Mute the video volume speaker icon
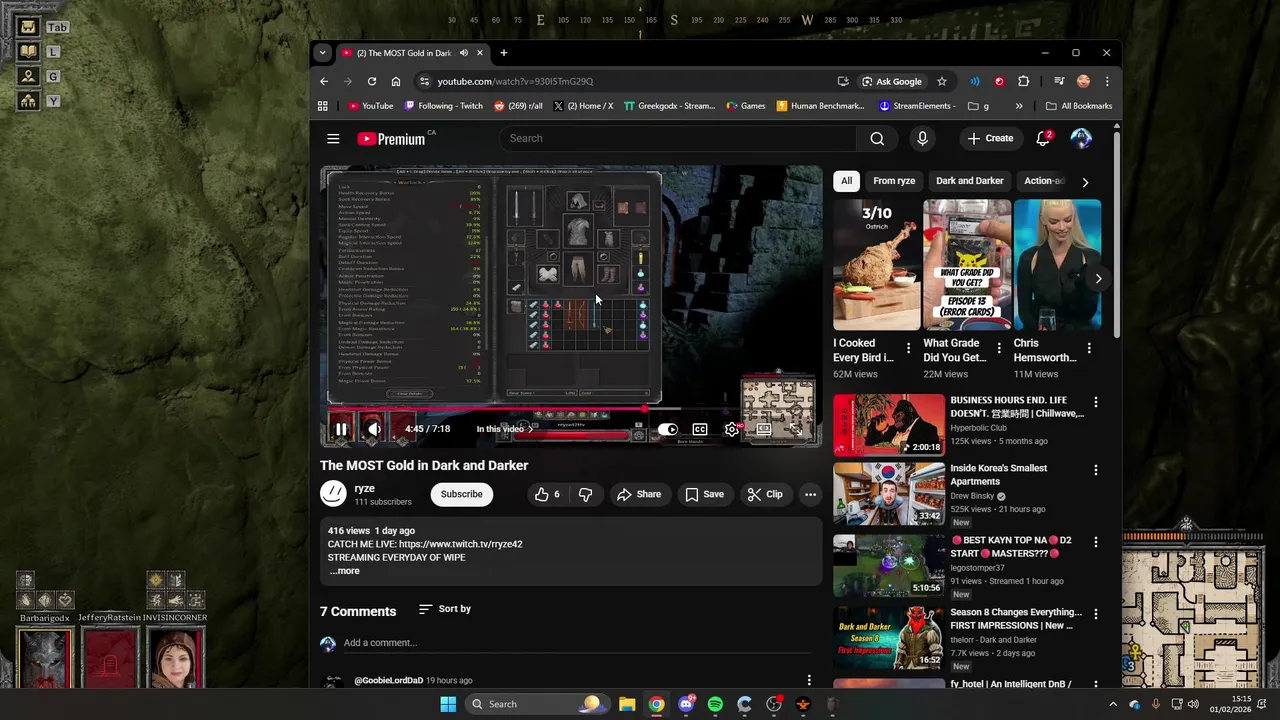1280x720 pixels. [x=374, y=429]
